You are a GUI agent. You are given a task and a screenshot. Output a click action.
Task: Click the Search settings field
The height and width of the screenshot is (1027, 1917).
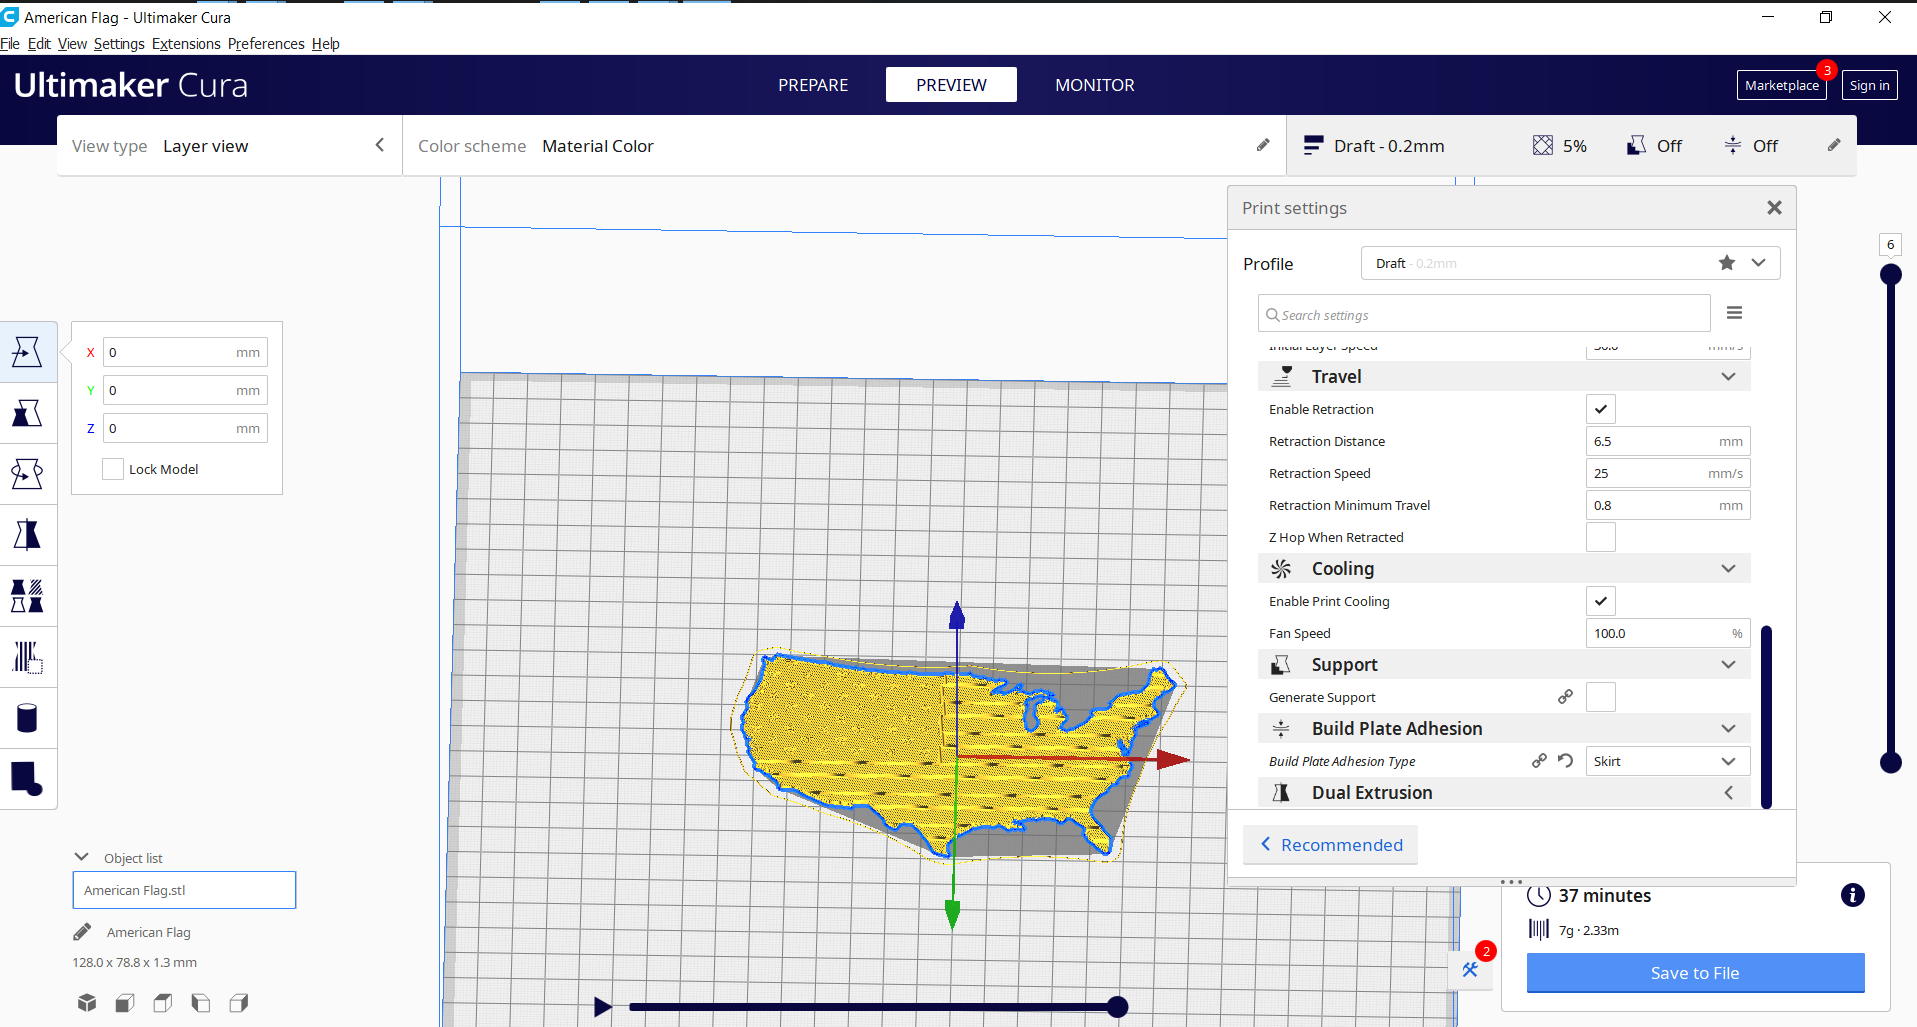[x=1484, y=314]
